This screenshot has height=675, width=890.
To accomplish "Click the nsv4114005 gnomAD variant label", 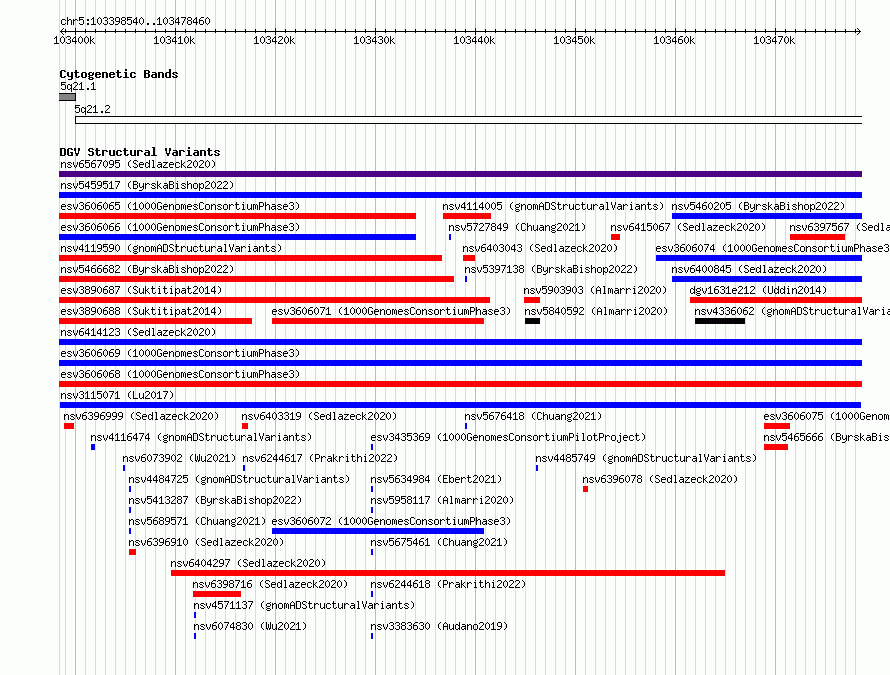I will [x=553, y=206].
